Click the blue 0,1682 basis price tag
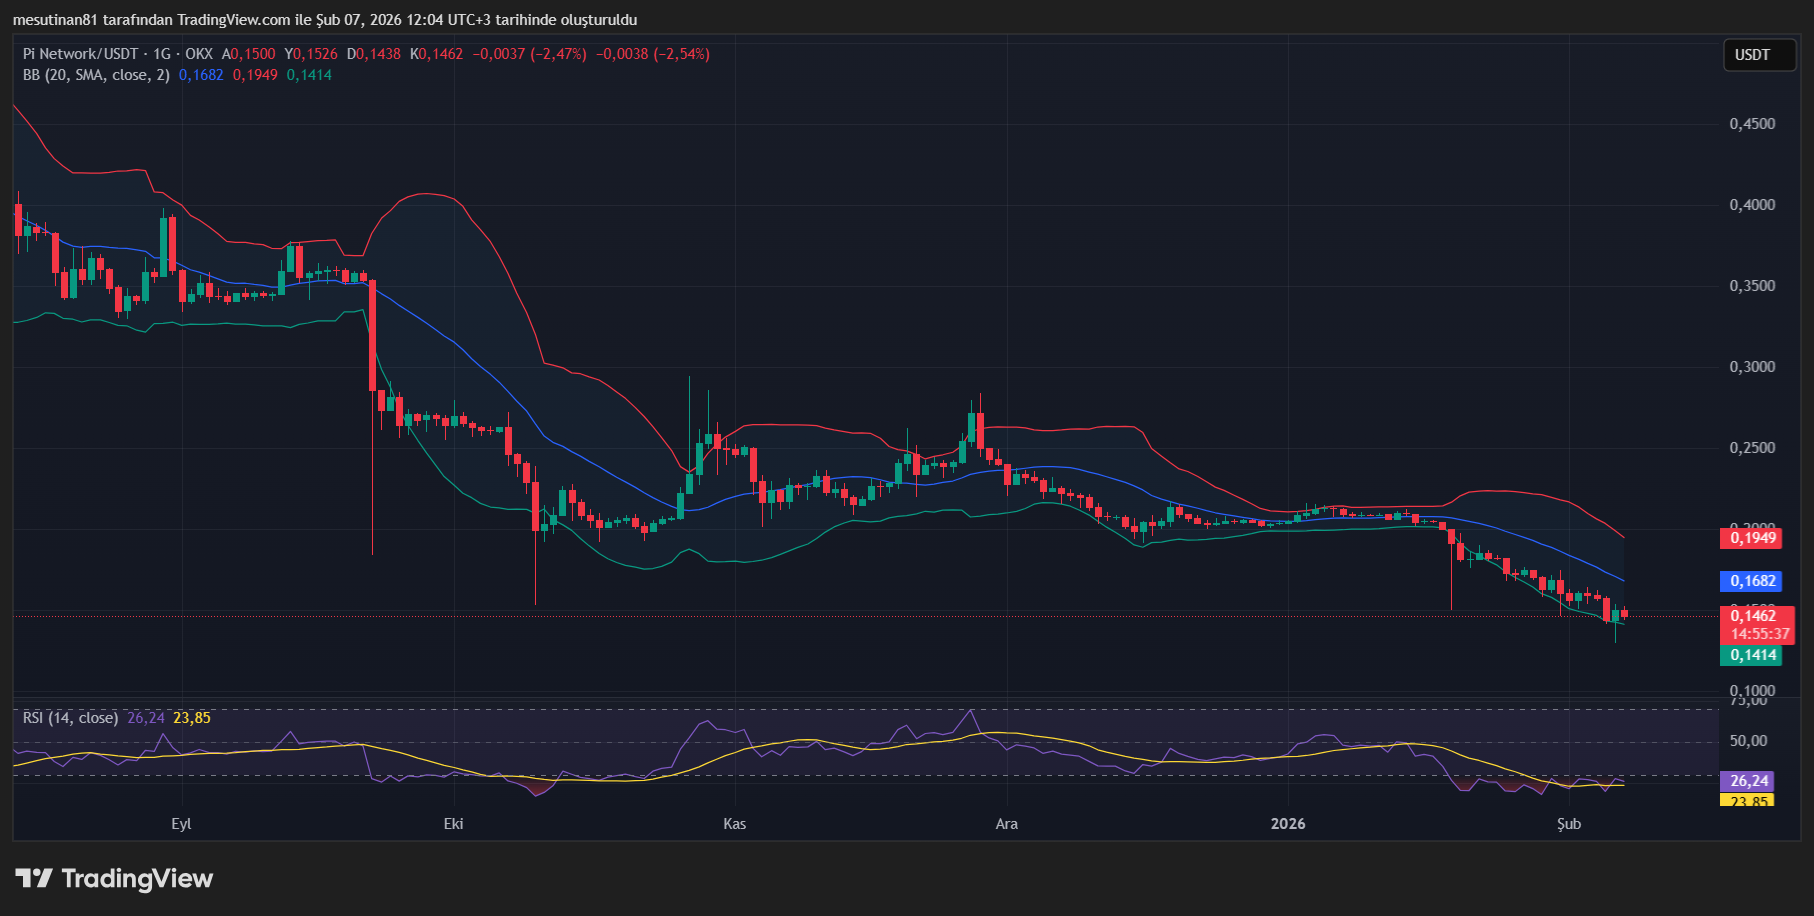Viewport: 1814px width, 916px height. pyautogui.click(x=1753, y=581)
